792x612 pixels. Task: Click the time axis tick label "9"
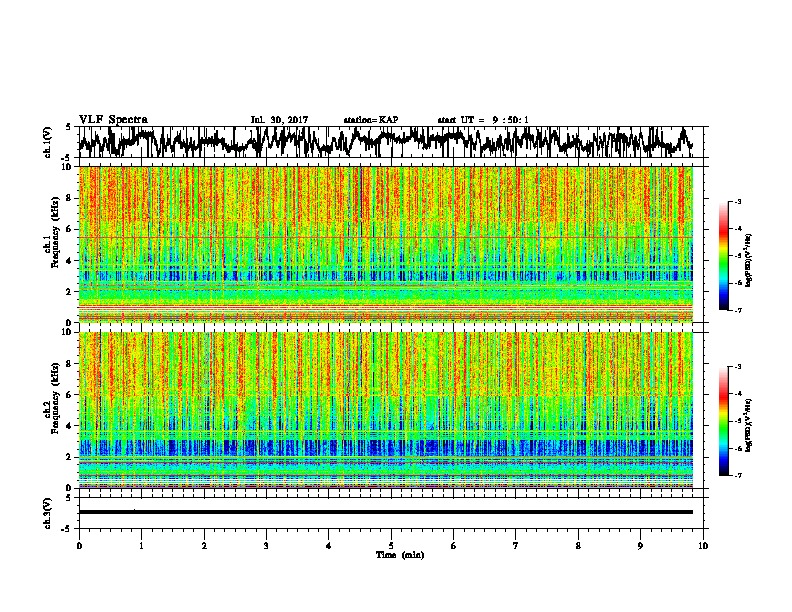640,546
